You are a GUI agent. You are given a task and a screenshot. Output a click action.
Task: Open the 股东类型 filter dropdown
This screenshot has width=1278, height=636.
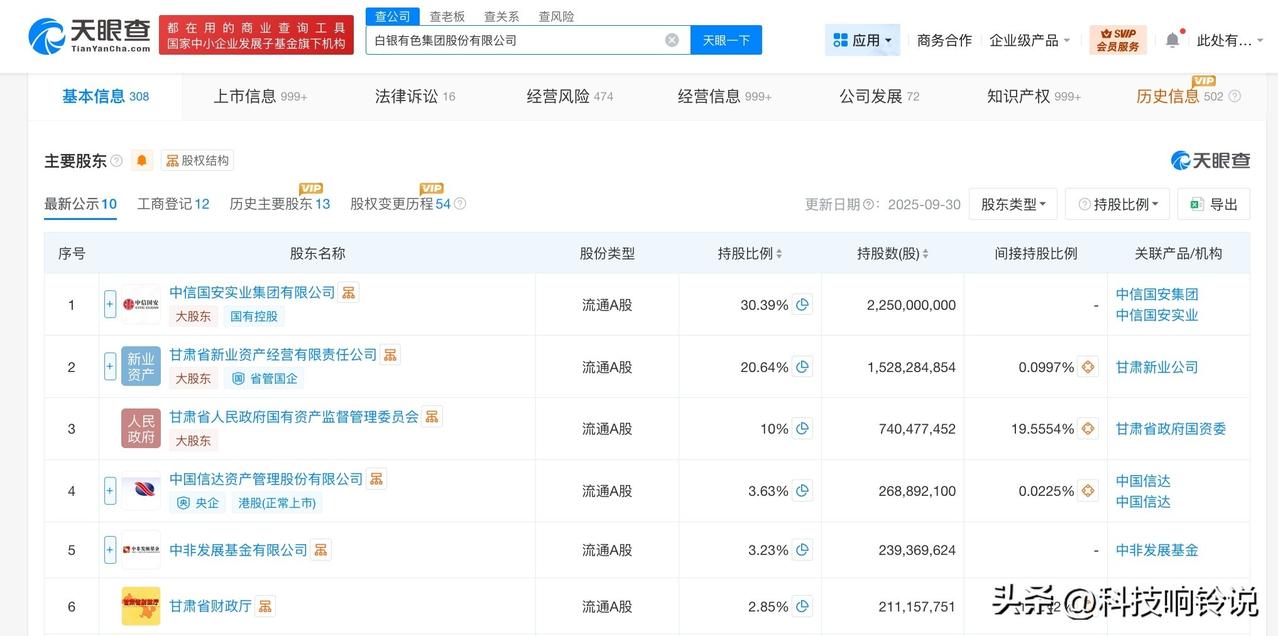[x=1013, y=204]
